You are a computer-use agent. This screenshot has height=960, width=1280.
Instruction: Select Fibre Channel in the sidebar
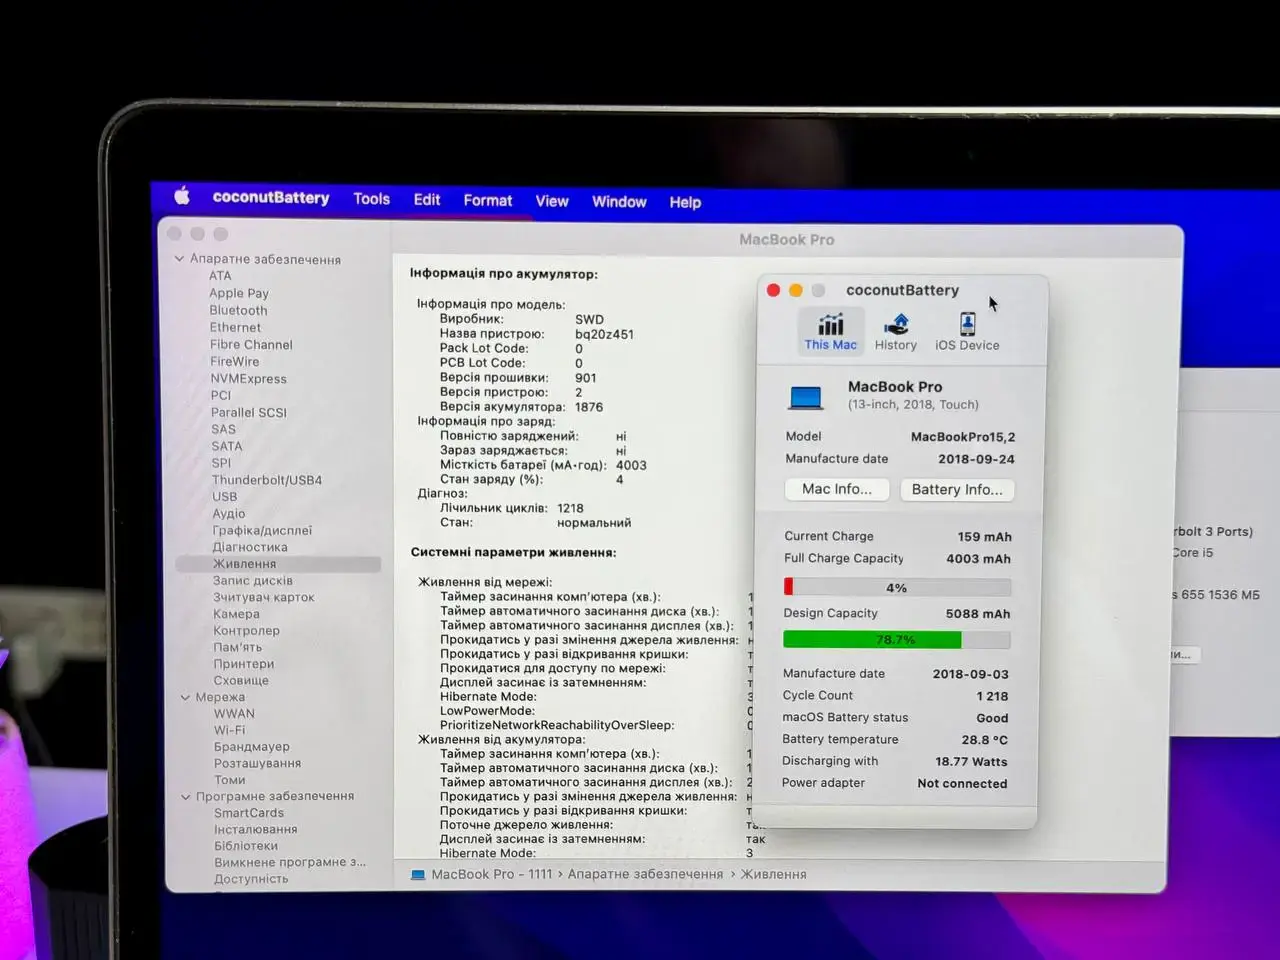point(251,344)
